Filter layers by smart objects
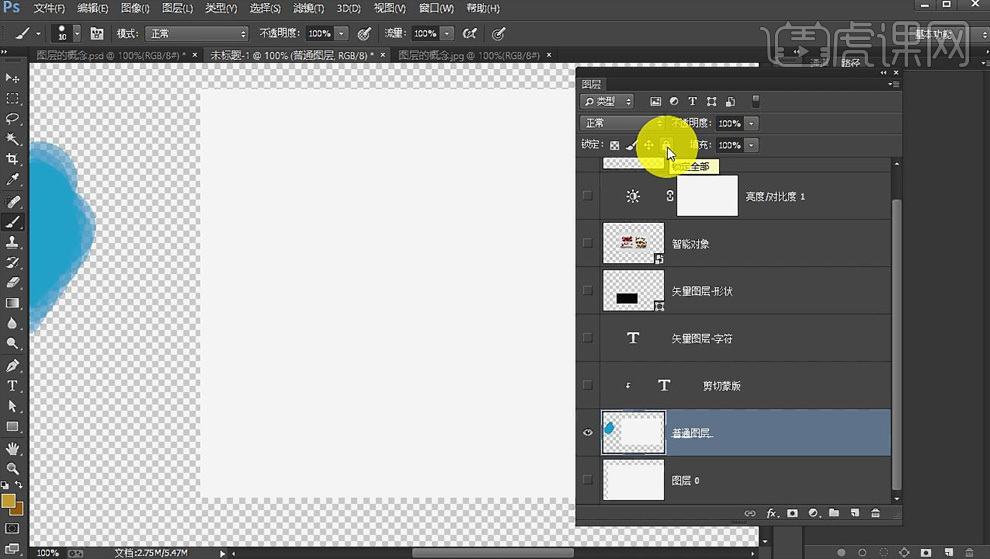 731,102
